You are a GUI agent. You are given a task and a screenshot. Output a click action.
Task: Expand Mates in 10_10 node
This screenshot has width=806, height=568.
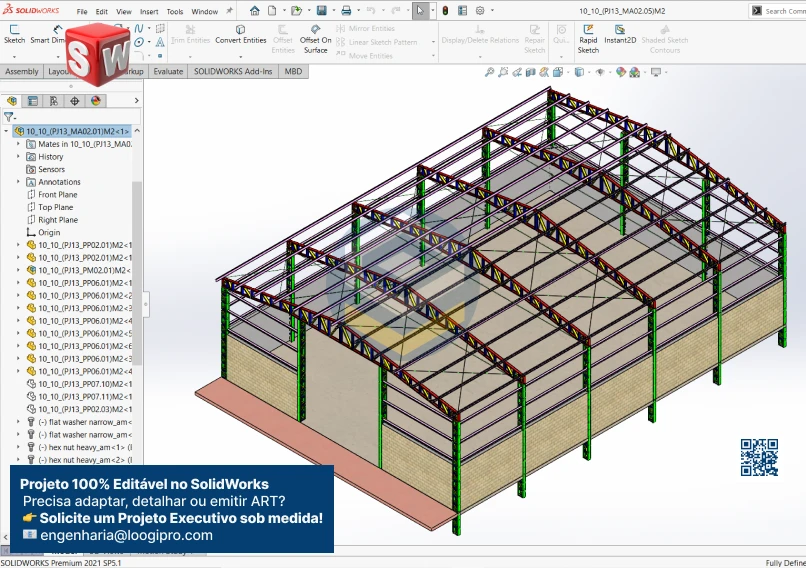pyautogui.click(x=18, y=144)
